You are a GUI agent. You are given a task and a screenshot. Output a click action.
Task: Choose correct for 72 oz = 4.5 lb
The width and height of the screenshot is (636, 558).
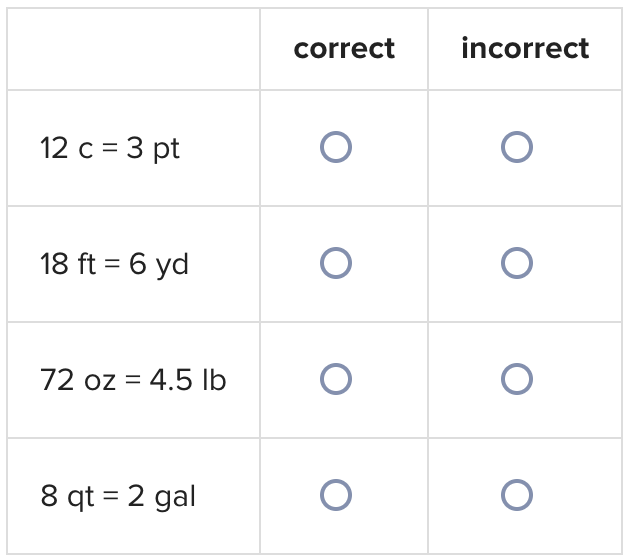click(336, 379)
